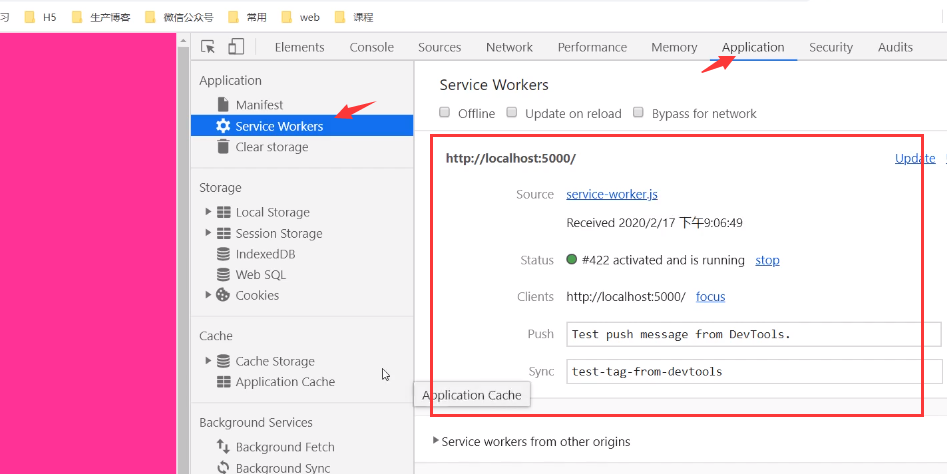Image resolution: width=947 pixels, height=474 pixels.
Task: Open the 常用 bookmark folder
Action: click(248, 18)
